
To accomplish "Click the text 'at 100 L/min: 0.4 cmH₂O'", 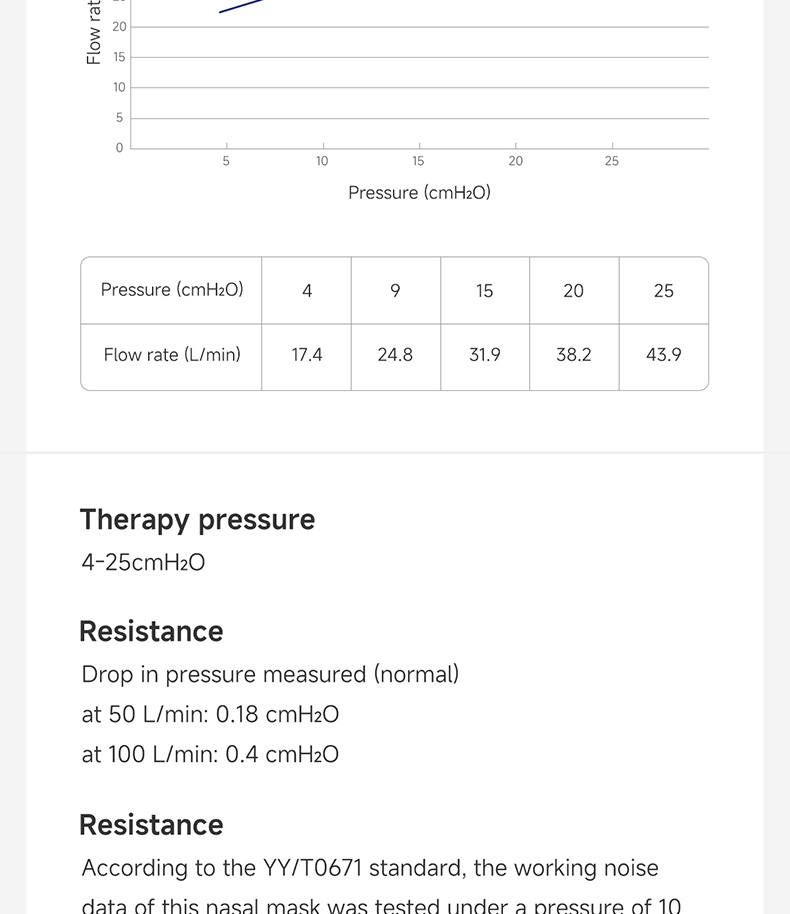I will (x=210, y=754).
